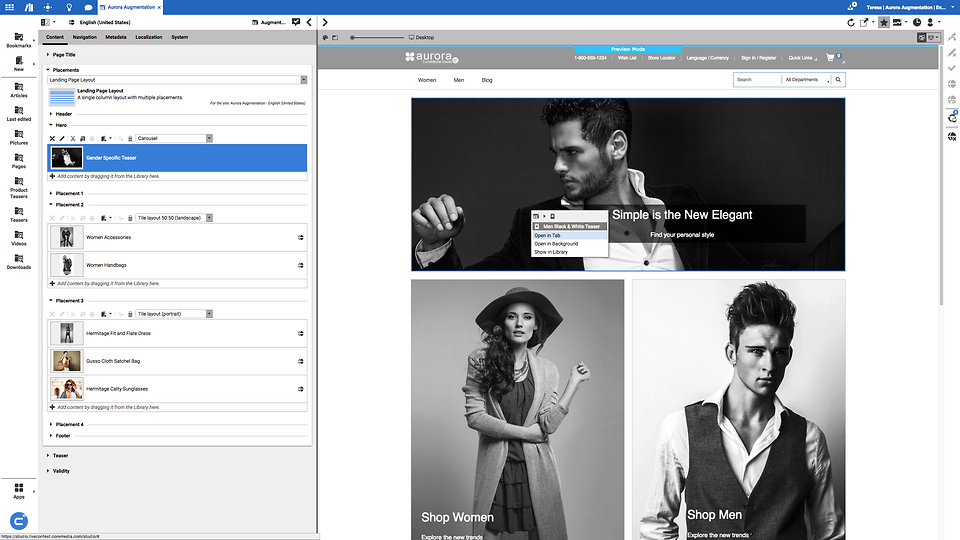Click the approve checkmark icon on right bar
The height and width of the screenshot is (540, 960).
pyautogui.click(x=952, y=68)
